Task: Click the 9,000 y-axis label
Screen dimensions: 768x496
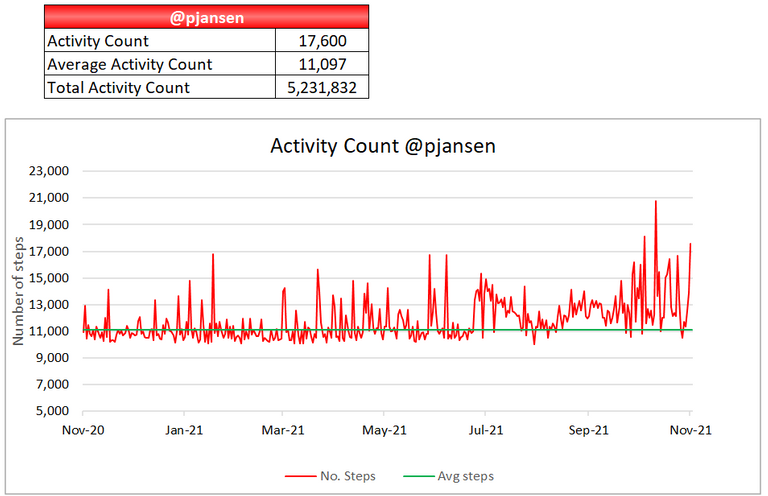Action: point(52,358)
